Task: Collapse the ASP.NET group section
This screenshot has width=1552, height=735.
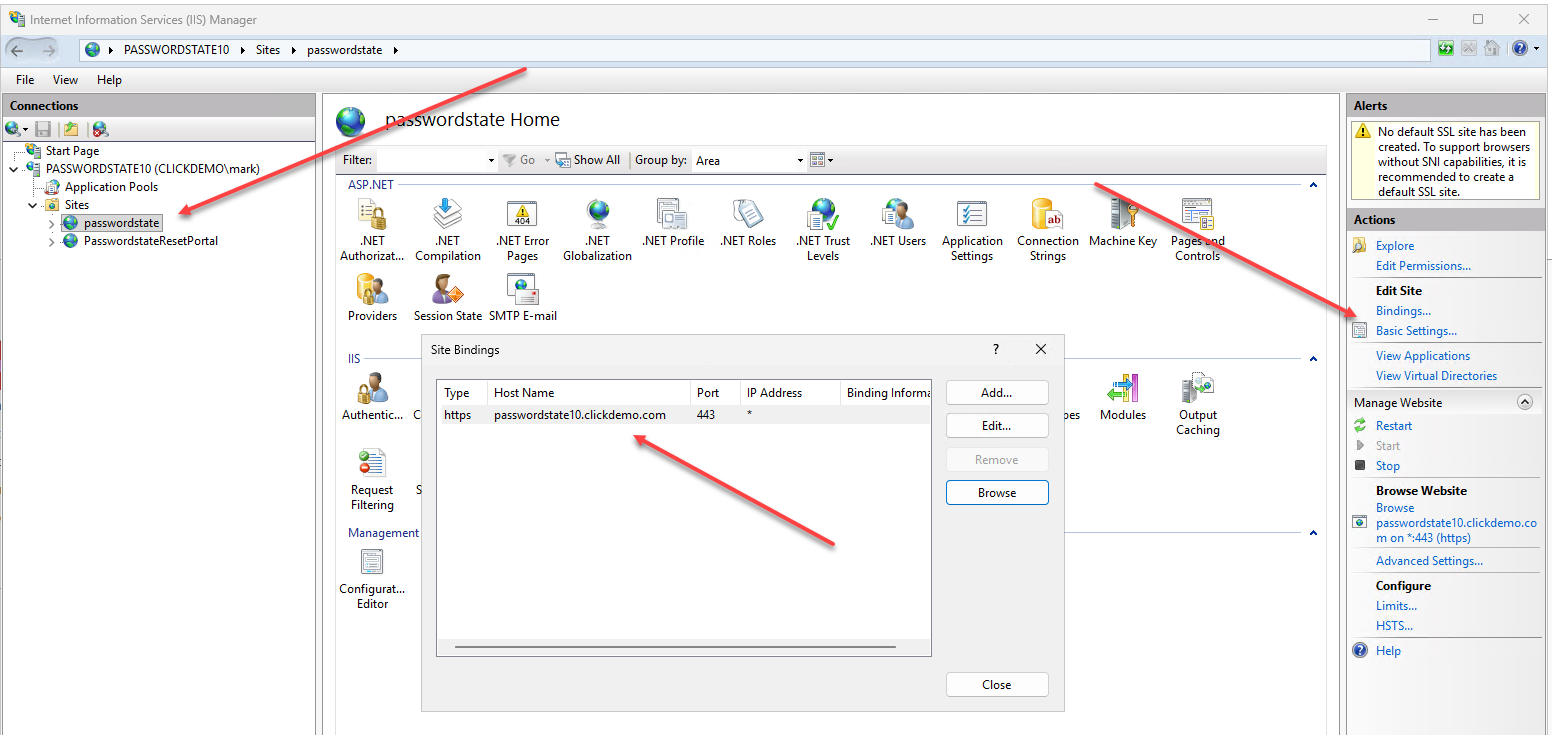Action: pos(1313,185)
